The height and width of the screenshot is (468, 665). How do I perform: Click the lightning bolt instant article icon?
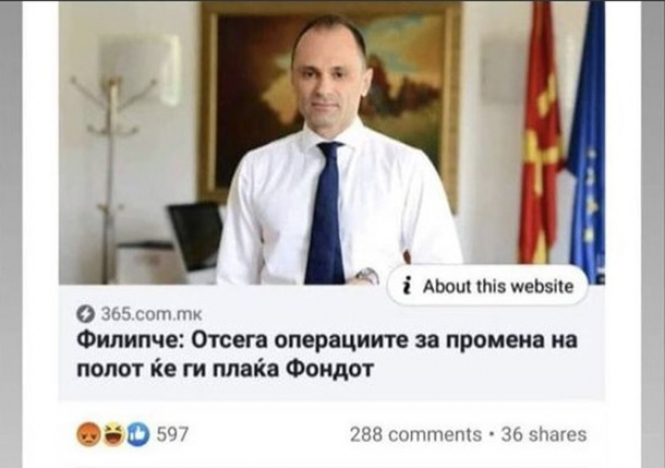pos(85,314)
